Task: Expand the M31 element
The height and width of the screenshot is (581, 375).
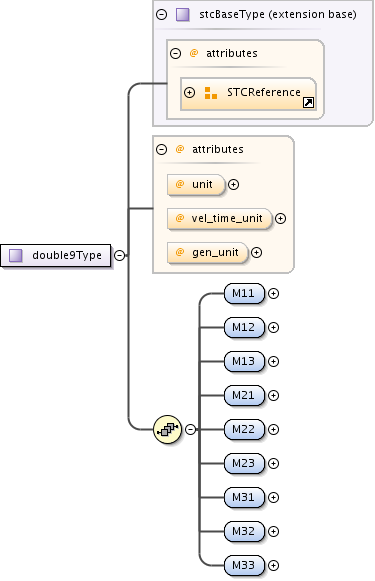Action: tap(273, 497)
